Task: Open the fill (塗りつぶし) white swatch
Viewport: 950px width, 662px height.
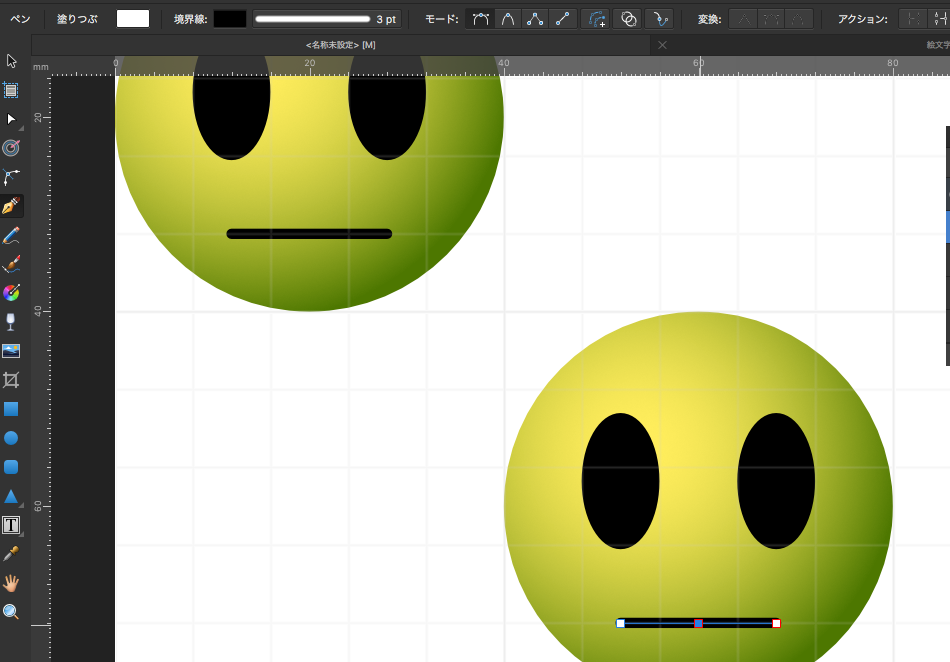Action: 133,19
